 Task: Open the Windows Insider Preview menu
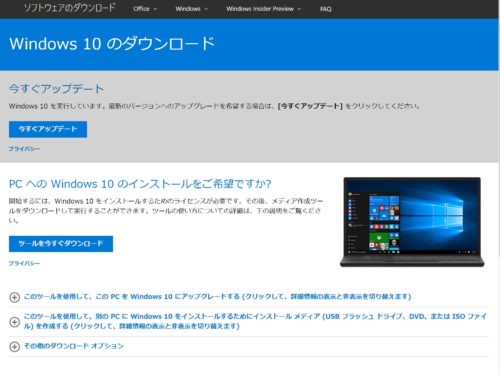click(263, 9)
